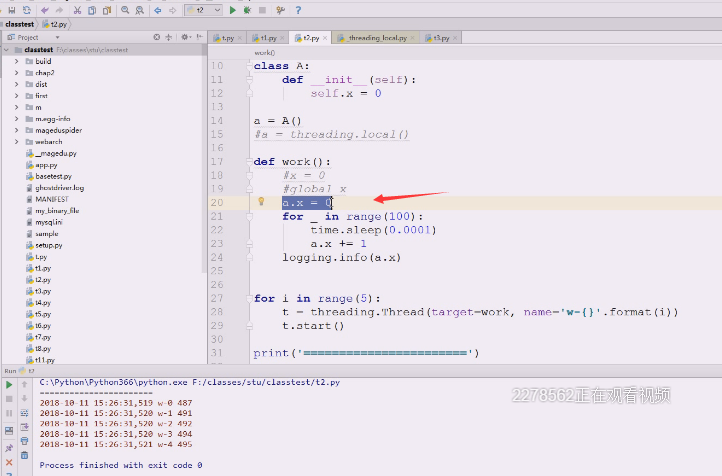Expand the m.egg-info folder

(17, 119)
